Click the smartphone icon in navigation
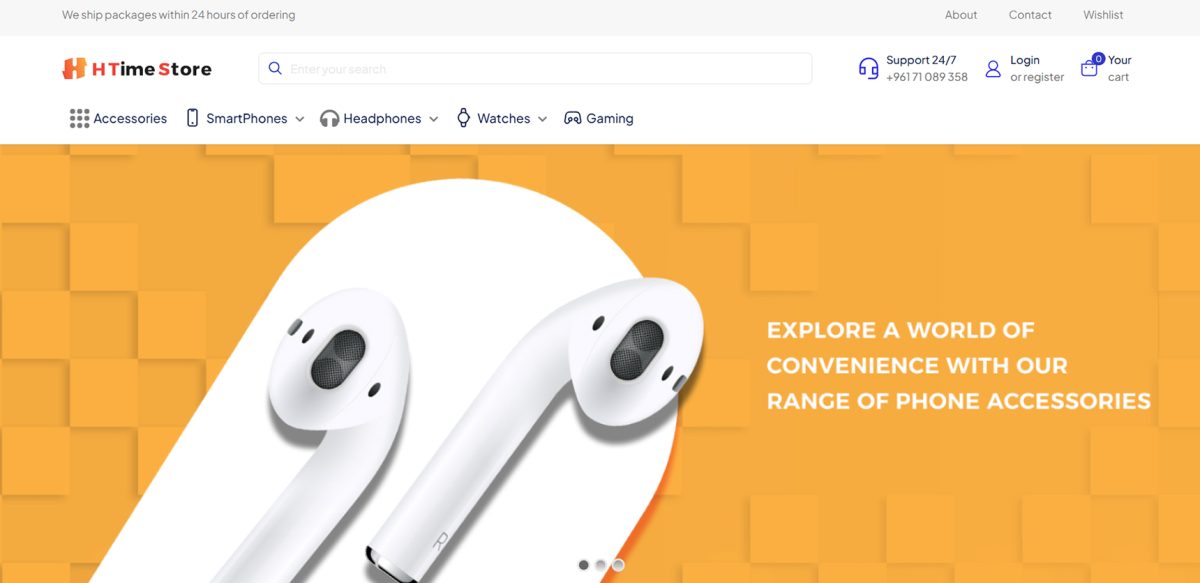The width and height of the screenshot is (1200, 583). click(x=192, y=118)
